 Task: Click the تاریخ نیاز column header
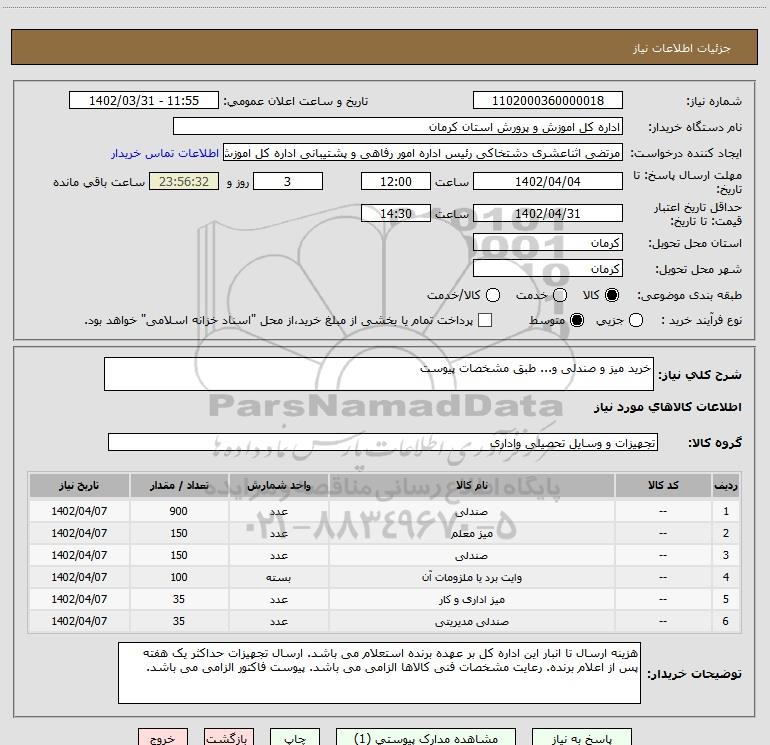[79, 485]
